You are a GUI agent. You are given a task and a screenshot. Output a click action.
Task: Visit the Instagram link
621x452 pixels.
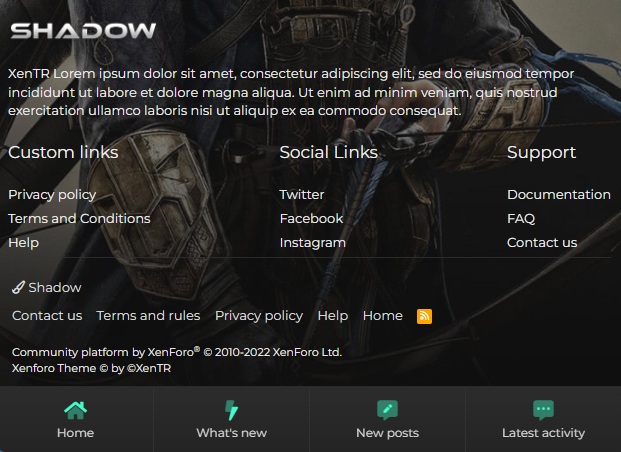(x=312, y=242)
